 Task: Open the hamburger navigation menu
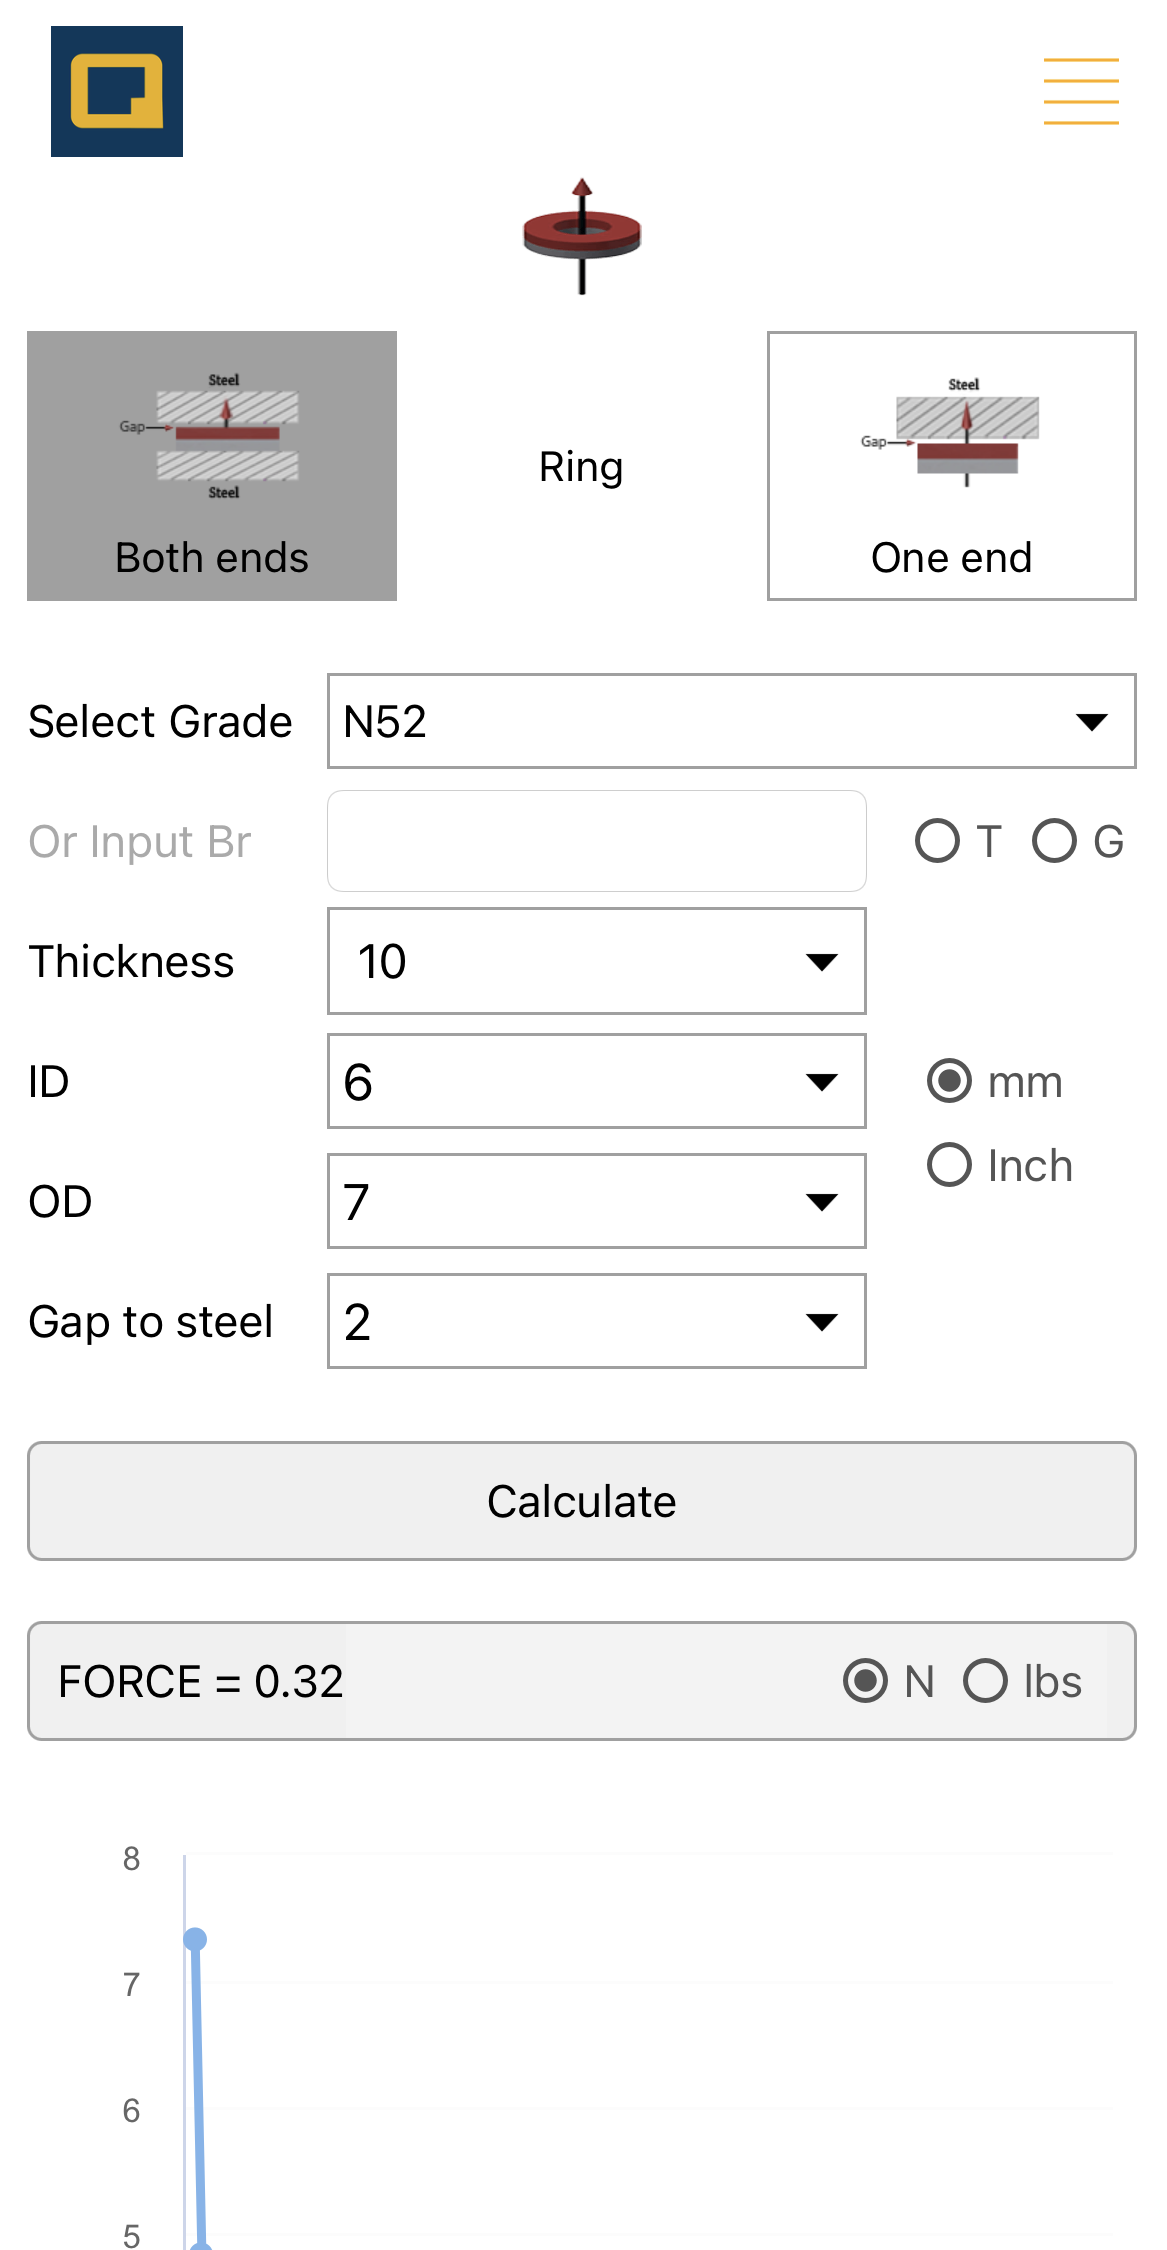point(1081,91)
